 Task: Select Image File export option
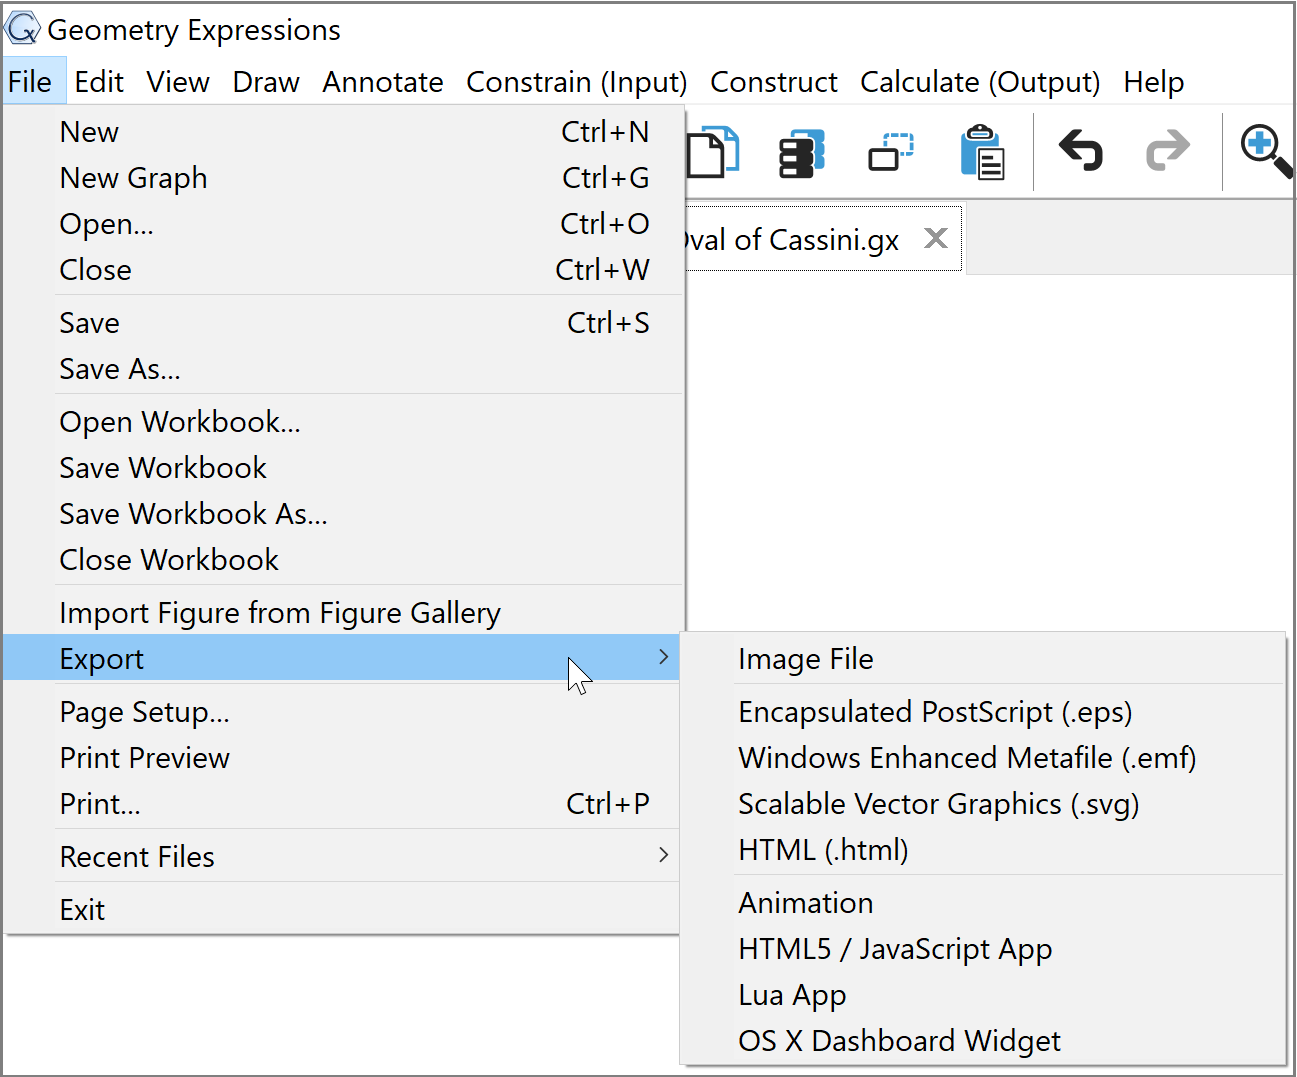point(805,659)
